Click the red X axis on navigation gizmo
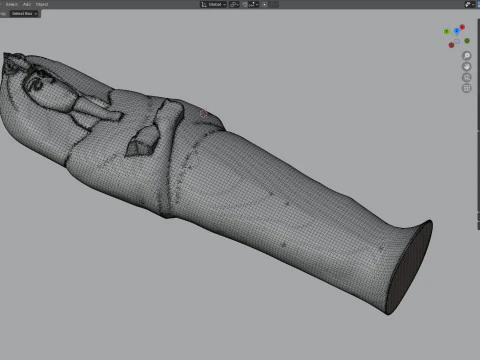The image size is (480, 360). point(462,27)
